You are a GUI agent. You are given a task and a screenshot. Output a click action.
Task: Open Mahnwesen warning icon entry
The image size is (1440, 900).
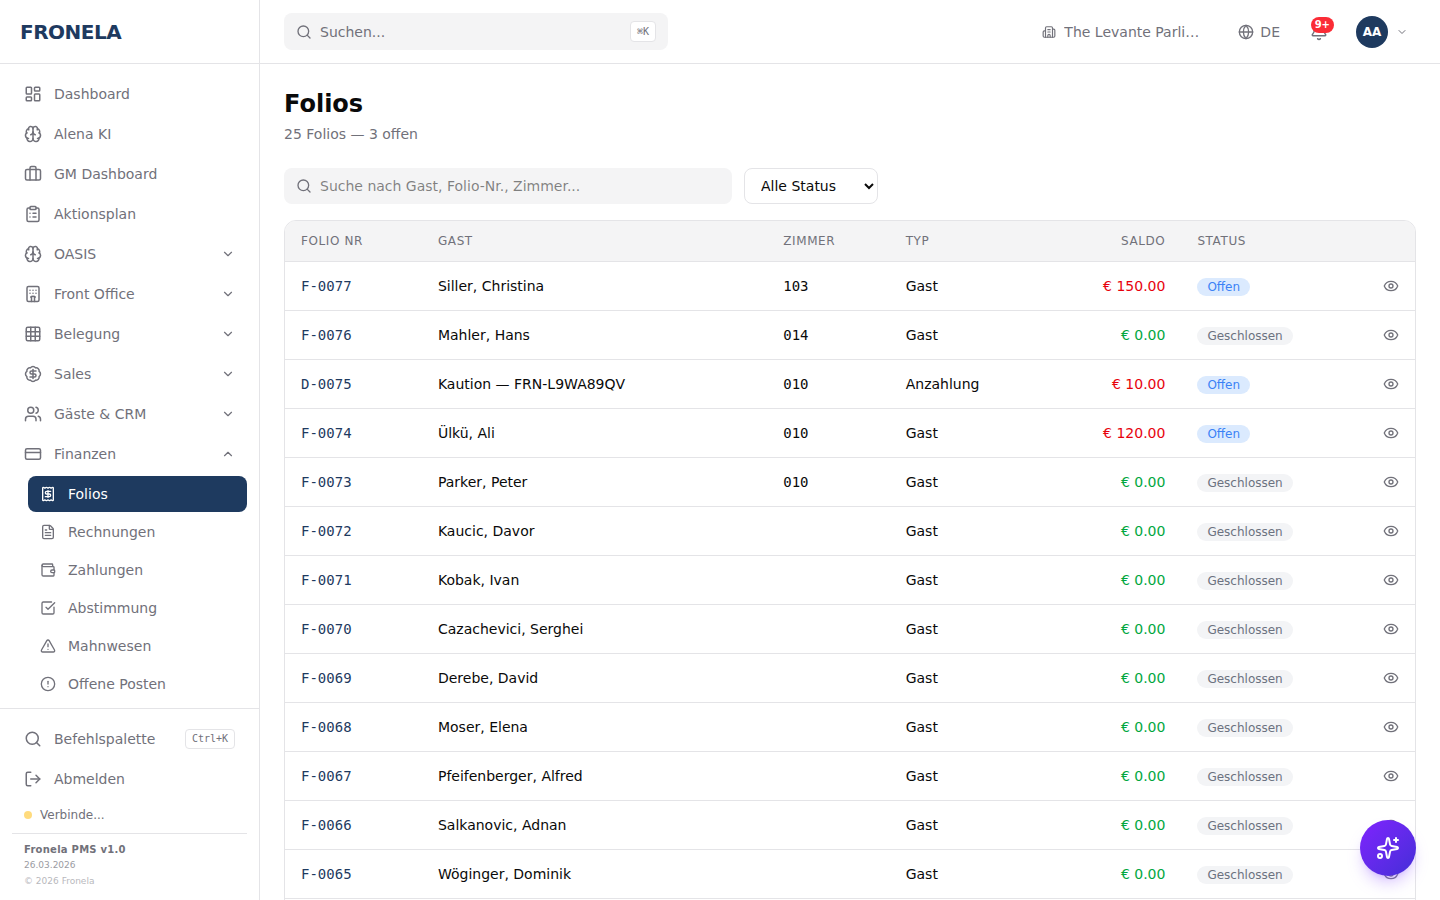(x=109, y=646)
